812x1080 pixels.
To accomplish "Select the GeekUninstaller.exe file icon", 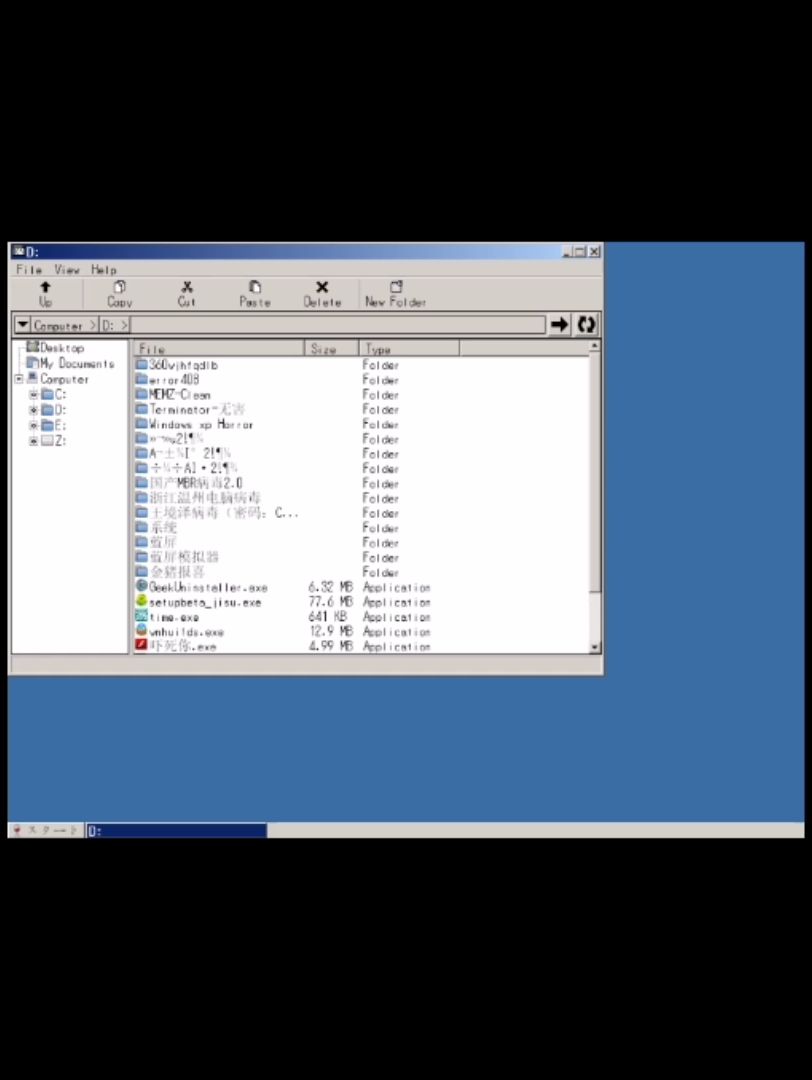I will pos(141,586).
